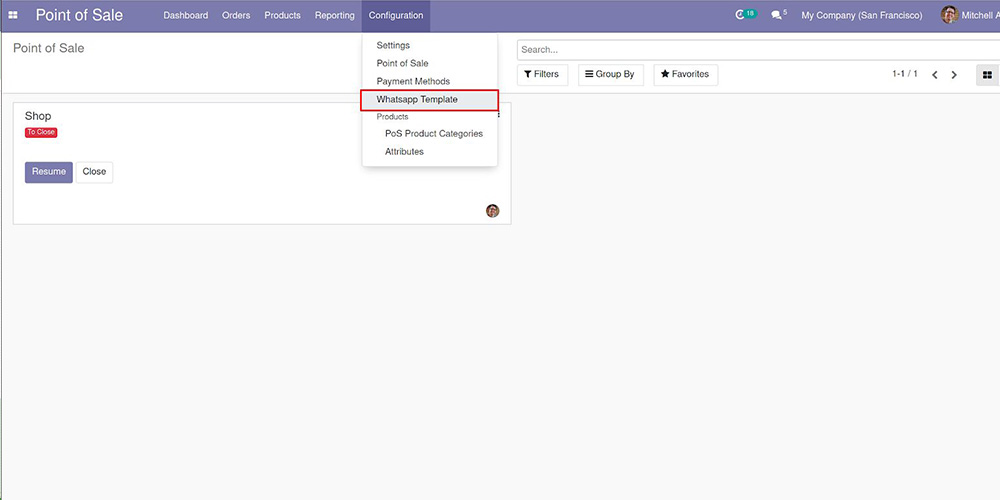Open the Reporting menu in the navbar
This screenshot has width=1000, height=500.
pyautogui.click(x=334, y=16)
